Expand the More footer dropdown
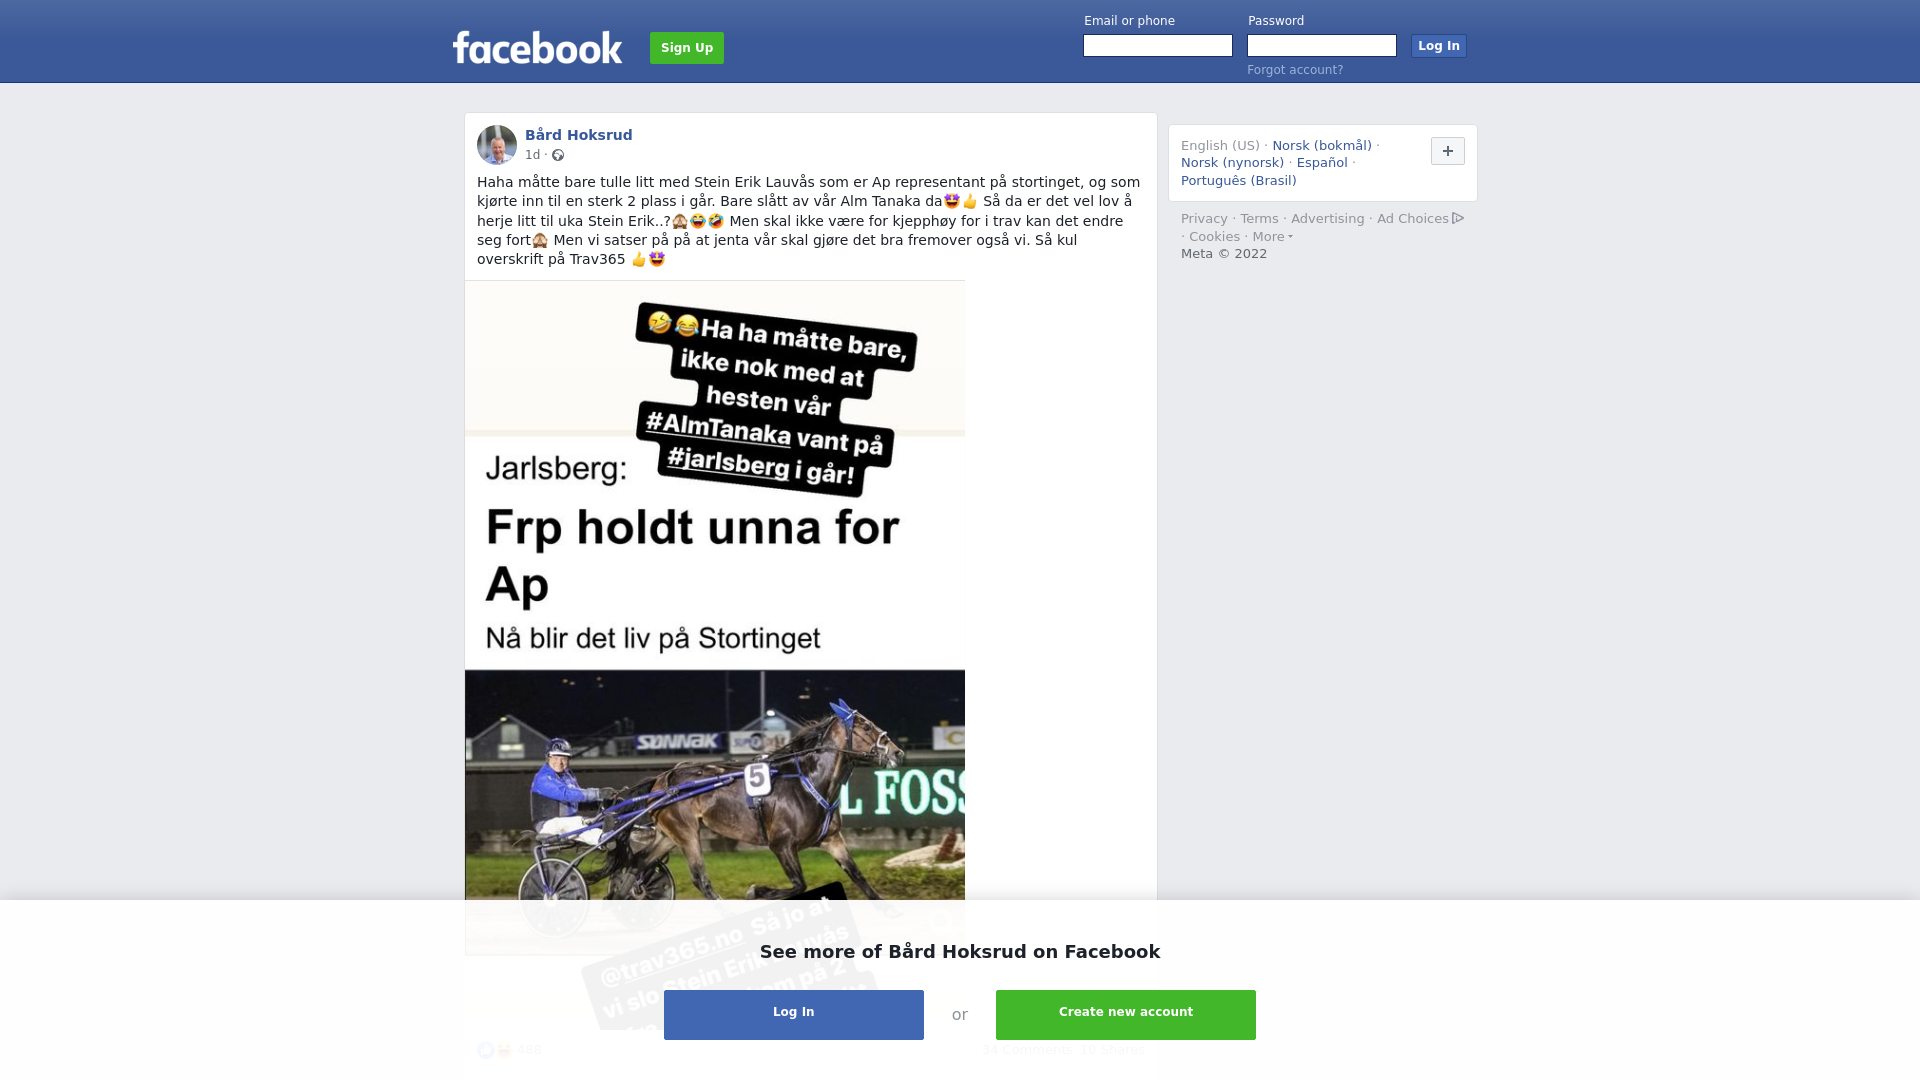The height and width of the screenshot is (1080, 1920). click(1273, 237)
